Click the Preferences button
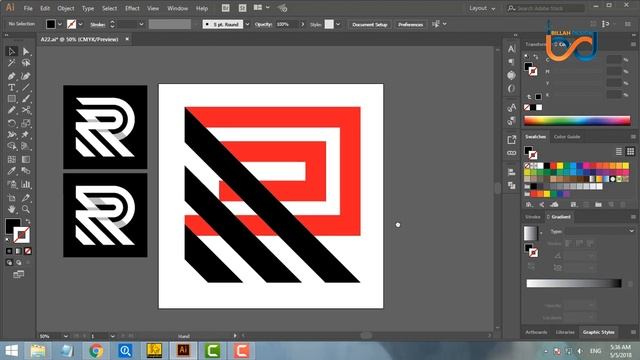 [x=411, y=24]
